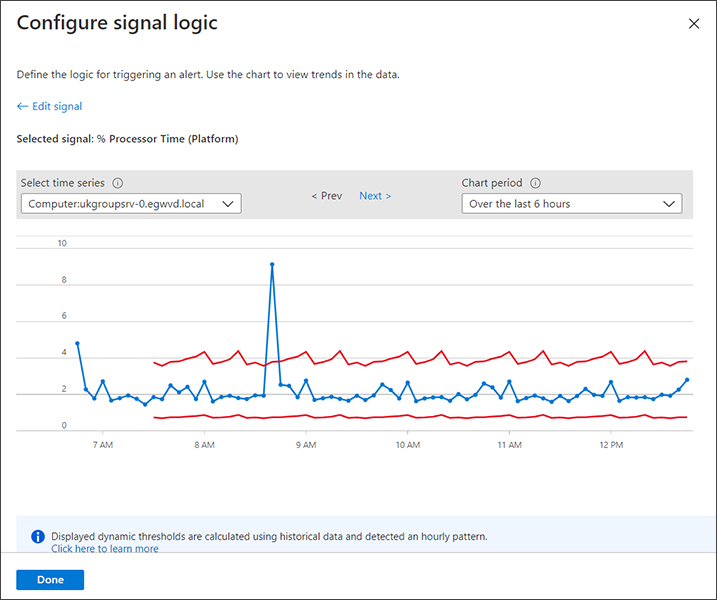Viewport: 717px width, 600px height.
Task: Click the Done button
Action: 50,579
